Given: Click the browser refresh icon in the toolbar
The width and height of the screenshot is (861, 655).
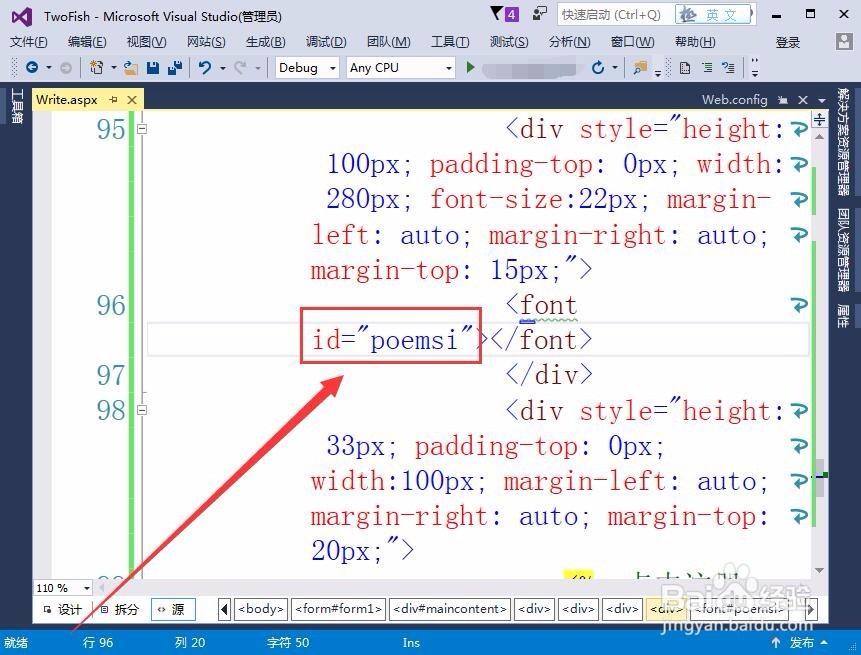Looking at the screenshot, I should [x=598, y=68].
